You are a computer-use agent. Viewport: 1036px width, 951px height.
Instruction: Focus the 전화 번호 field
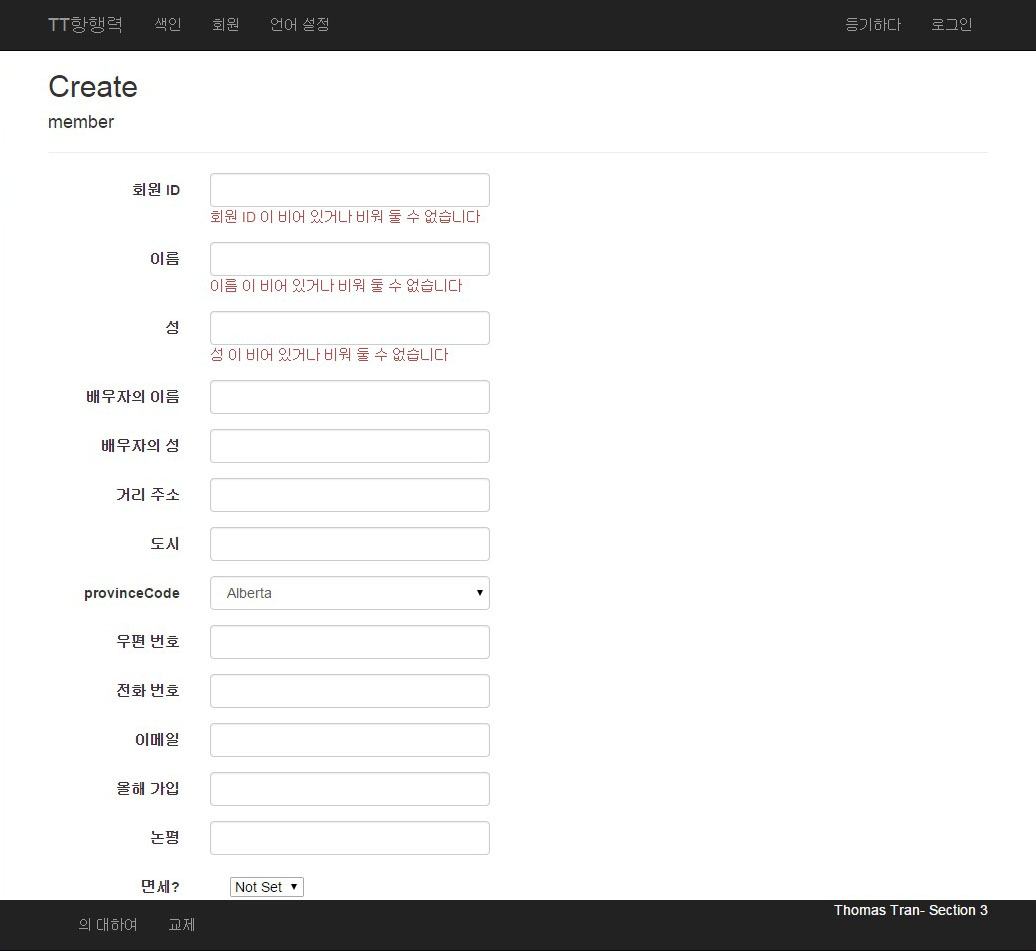(x=349, y=691)
